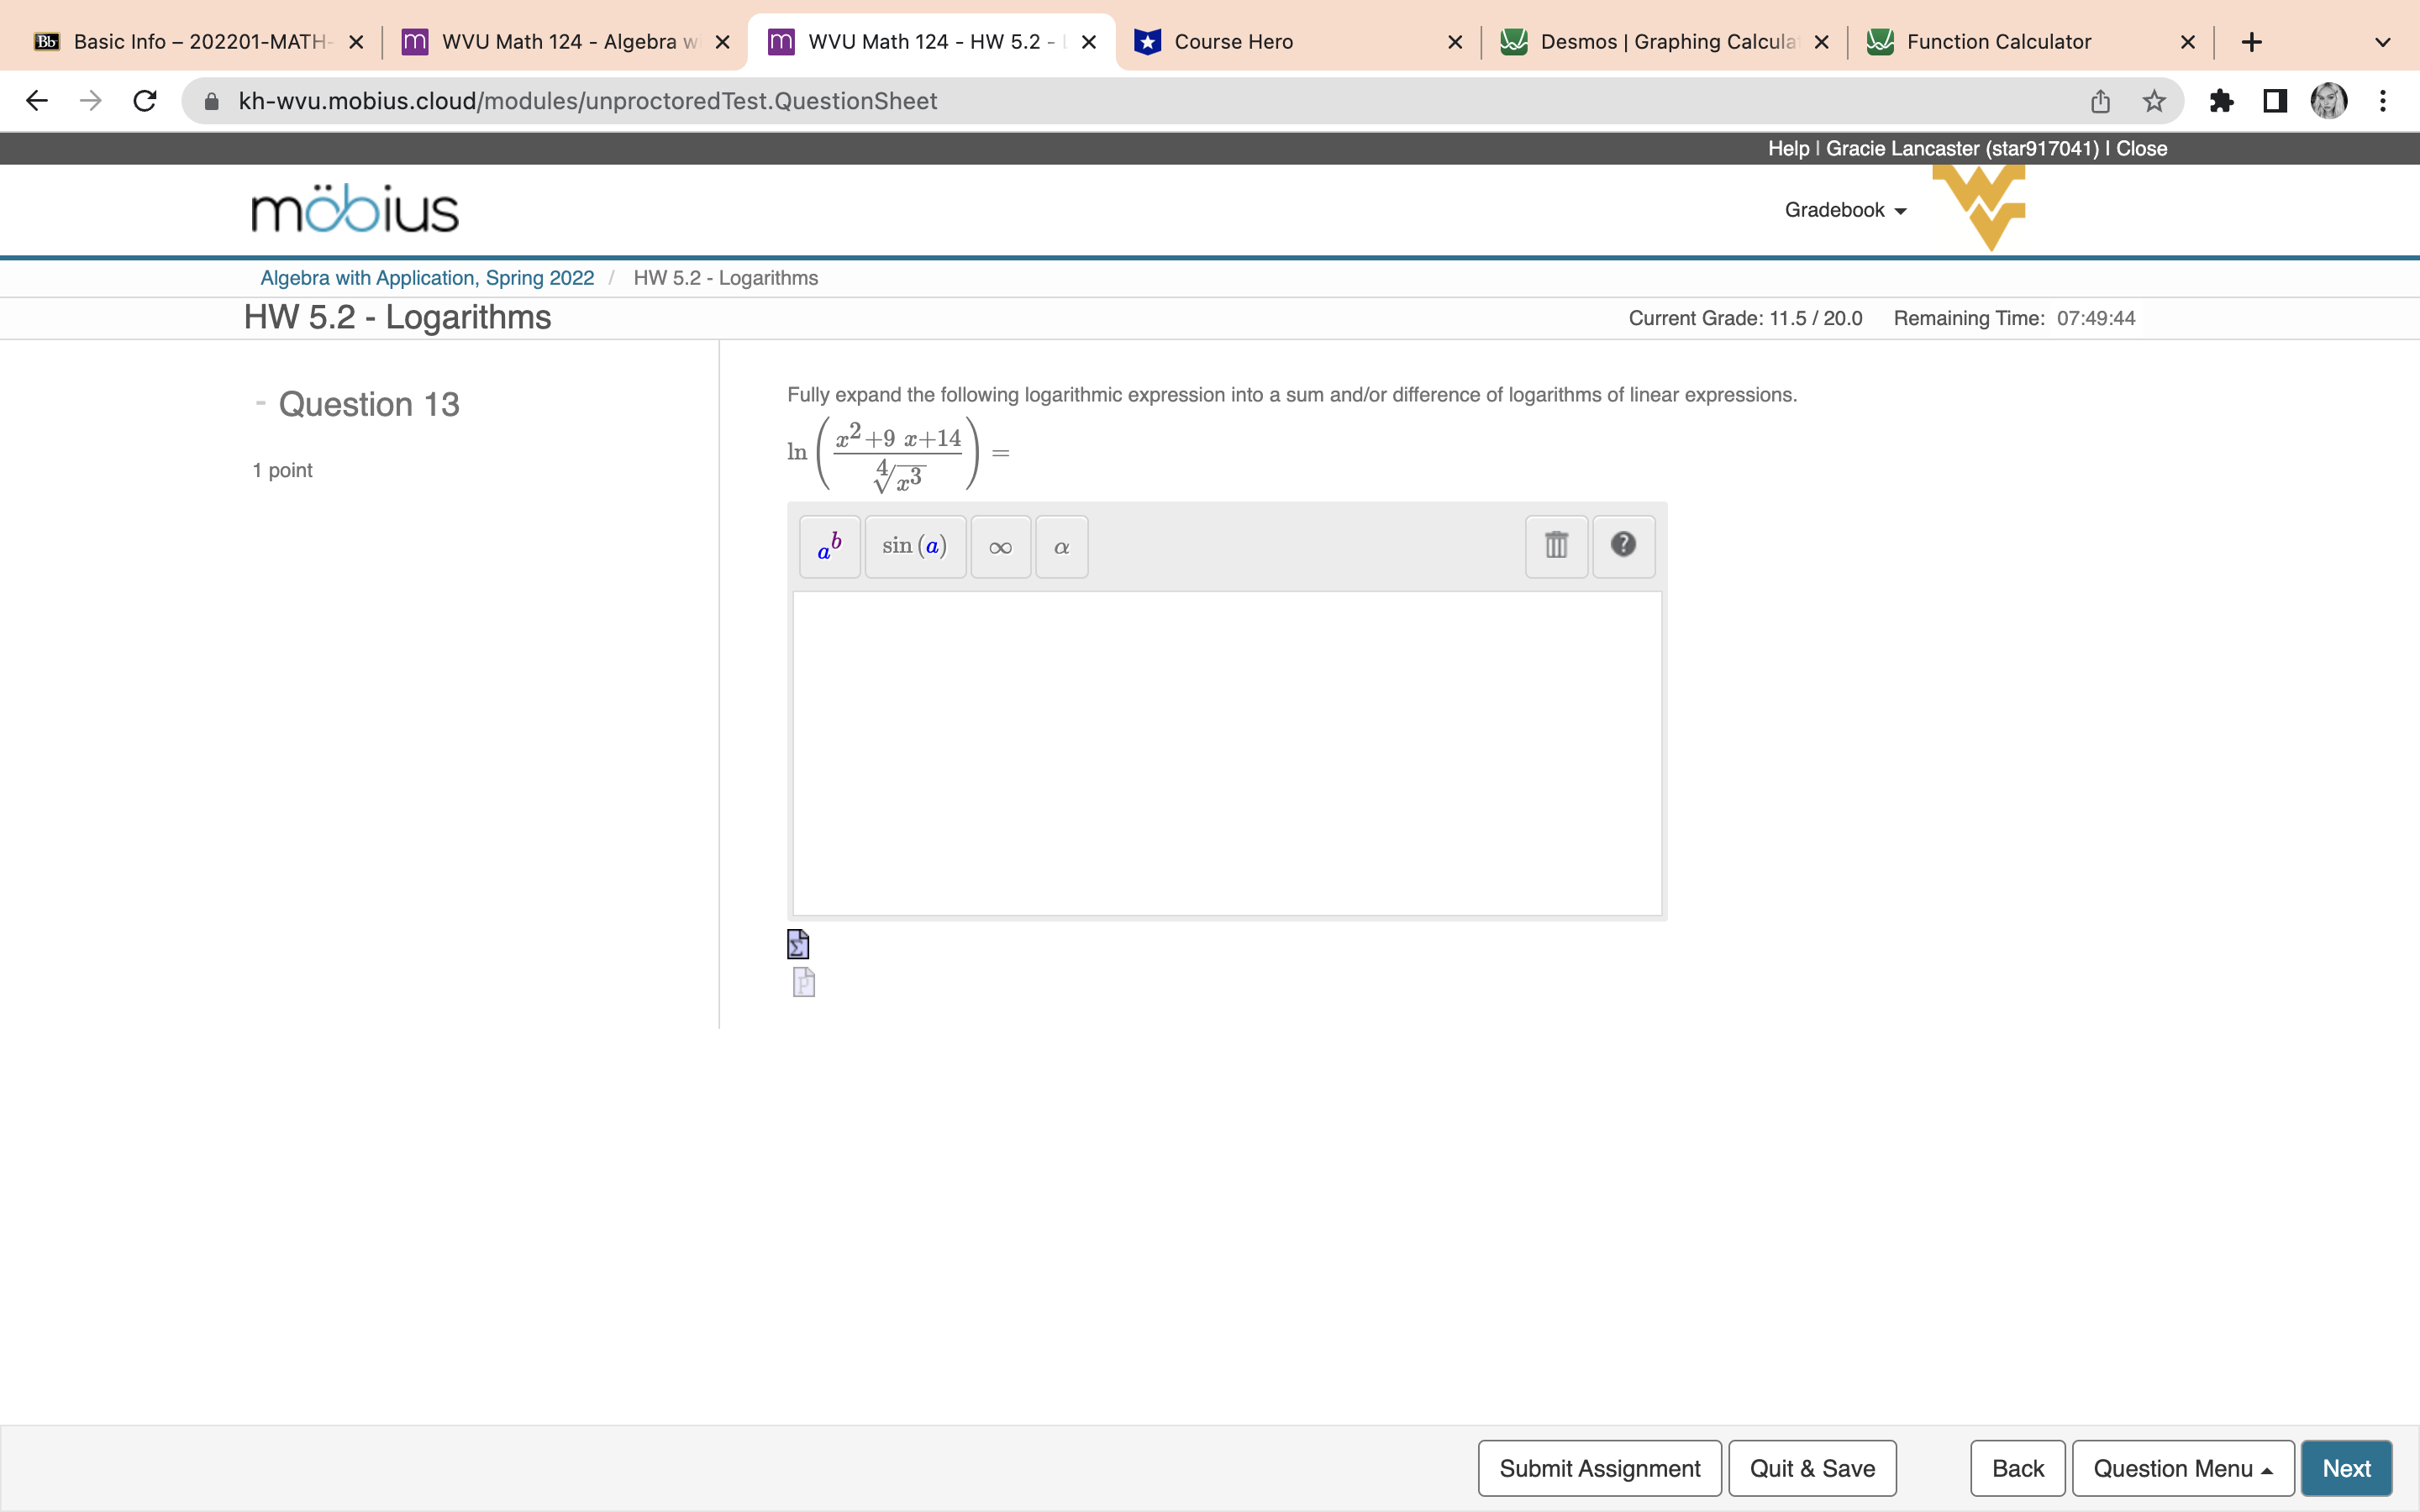
Task: Toggle the Chrome side panel icon
Action: coord(2275,101)
